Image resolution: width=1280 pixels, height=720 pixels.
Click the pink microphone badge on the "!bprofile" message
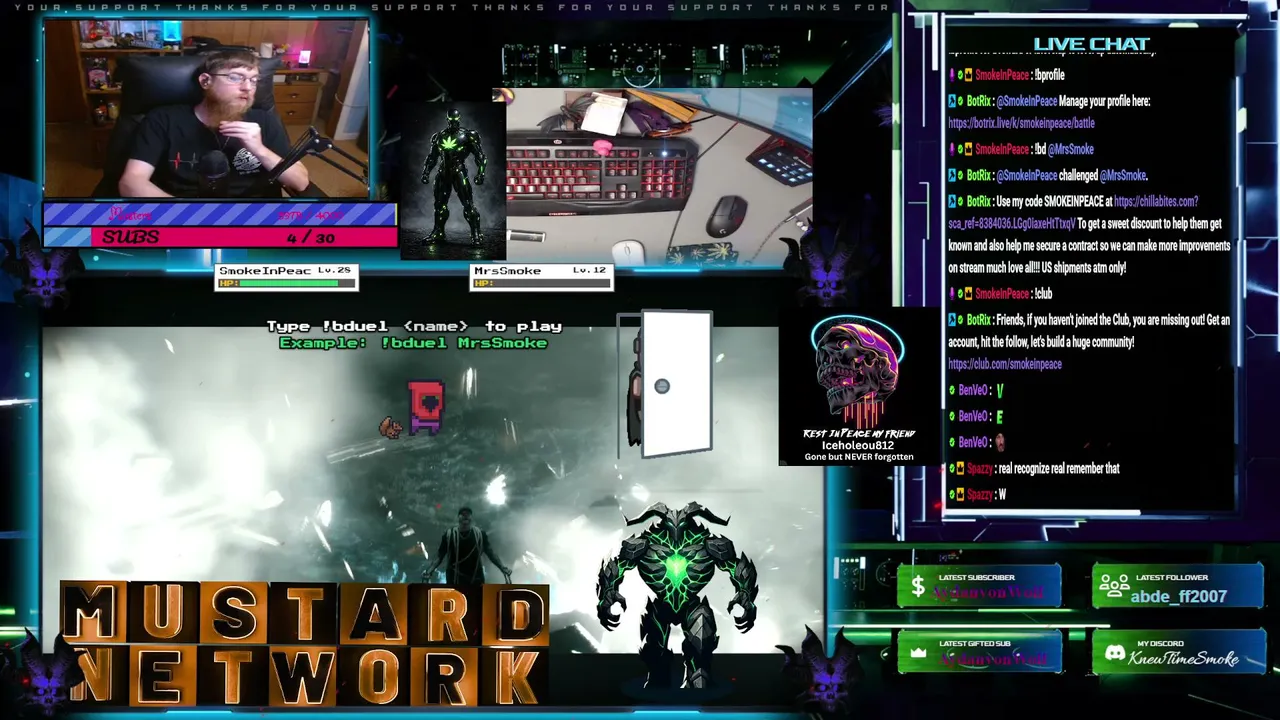click(x=952, y=75)
